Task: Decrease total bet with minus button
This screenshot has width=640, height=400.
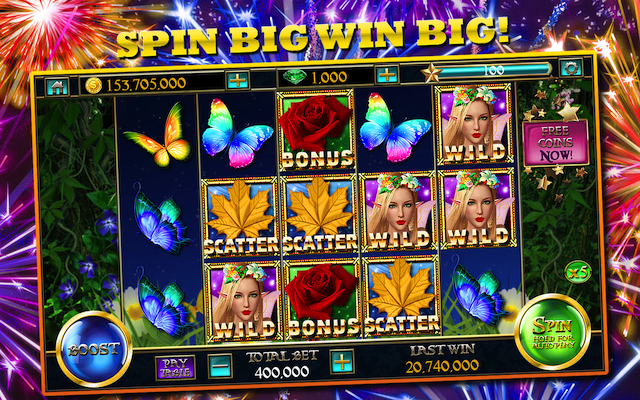Action: coord(222,365)
